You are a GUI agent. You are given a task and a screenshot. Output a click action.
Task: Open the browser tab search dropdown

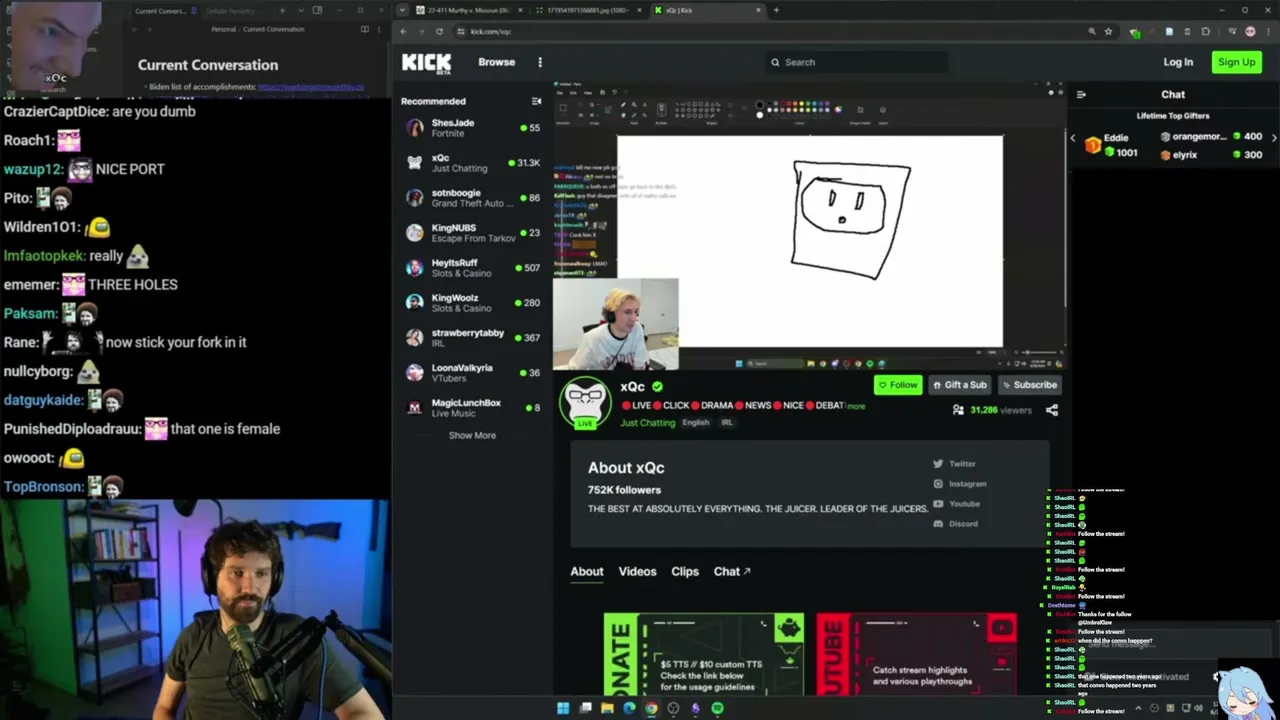(x=401, y=10)
